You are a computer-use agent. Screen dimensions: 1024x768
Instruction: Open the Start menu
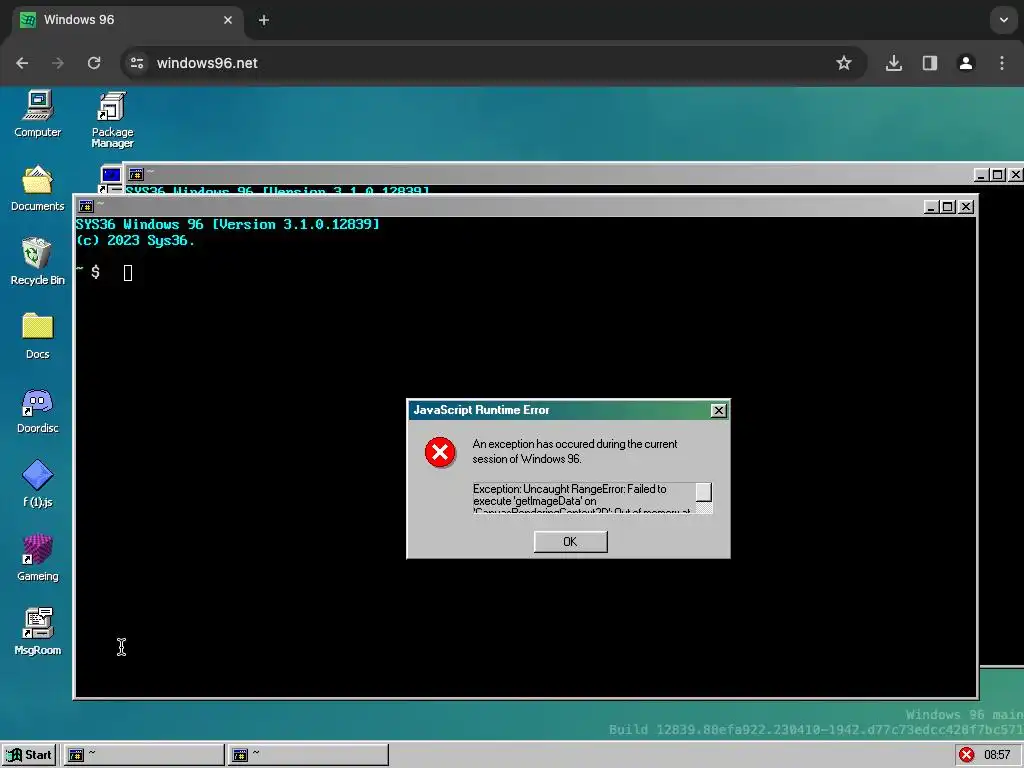pos(29,755)
